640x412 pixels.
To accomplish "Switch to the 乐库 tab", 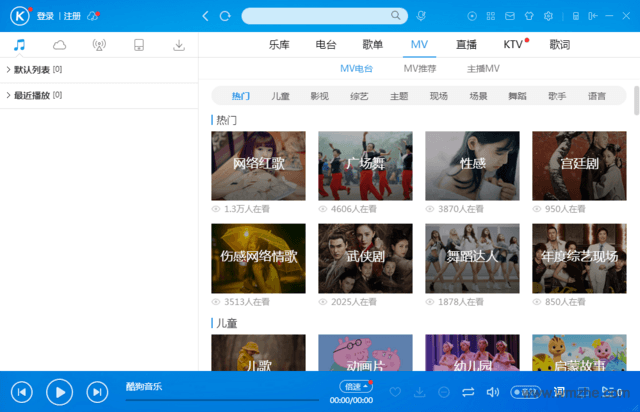I will click(x=279, y=45).
